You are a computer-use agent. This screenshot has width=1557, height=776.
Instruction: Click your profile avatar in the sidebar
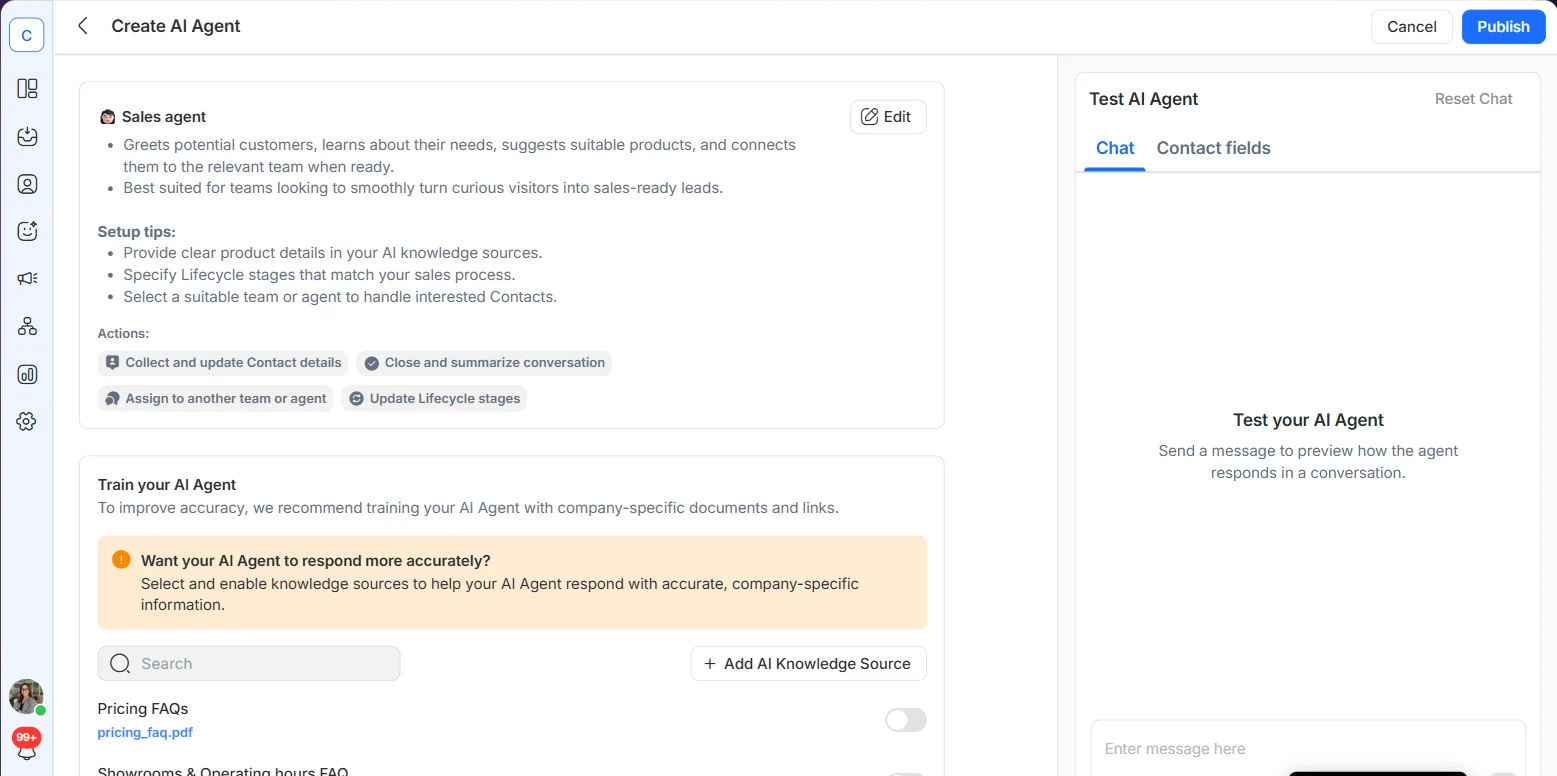26,696
